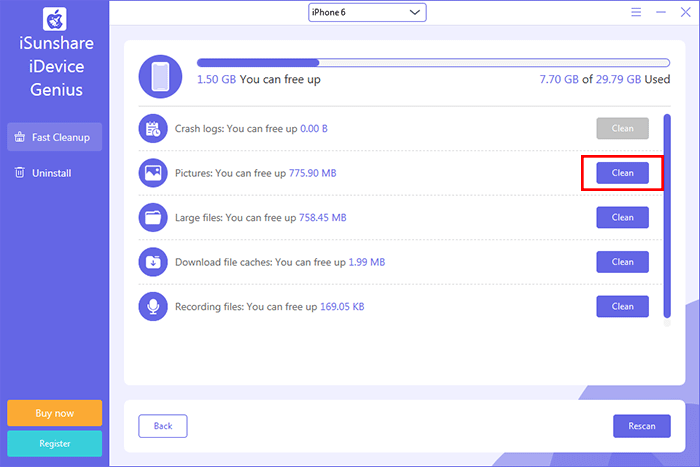The width and height of the screenshot is (700, 467).
Task: Click the Crash logs calendar icon
Action: (153, 129)
